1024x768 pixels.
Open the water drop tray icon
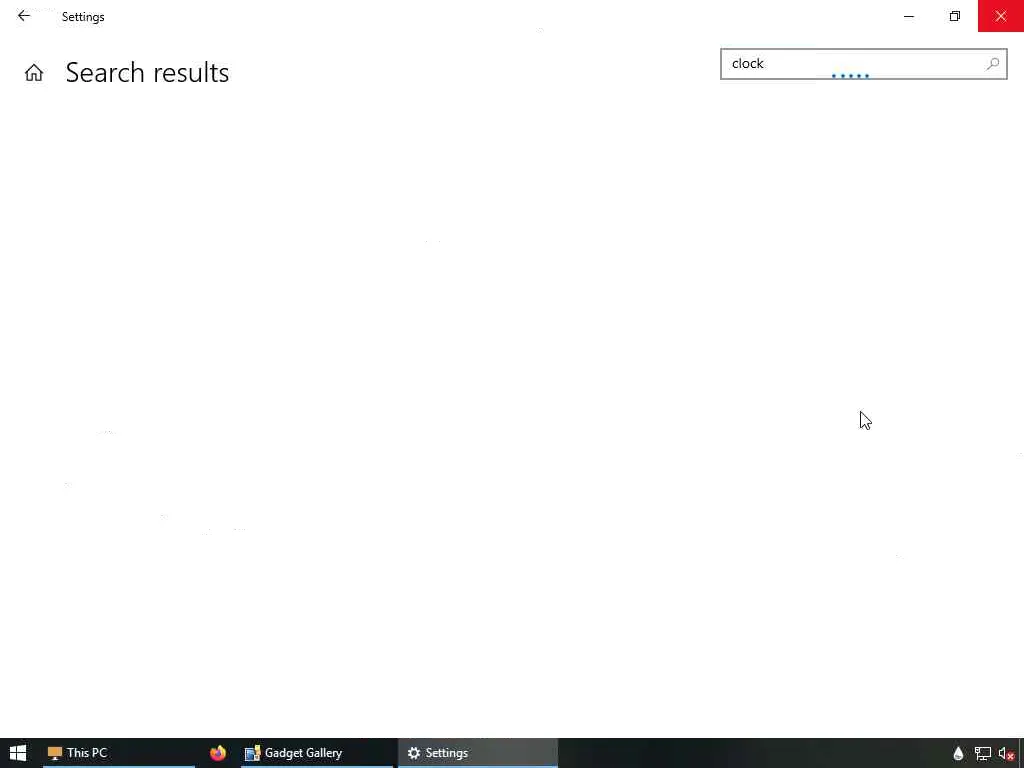958,754
